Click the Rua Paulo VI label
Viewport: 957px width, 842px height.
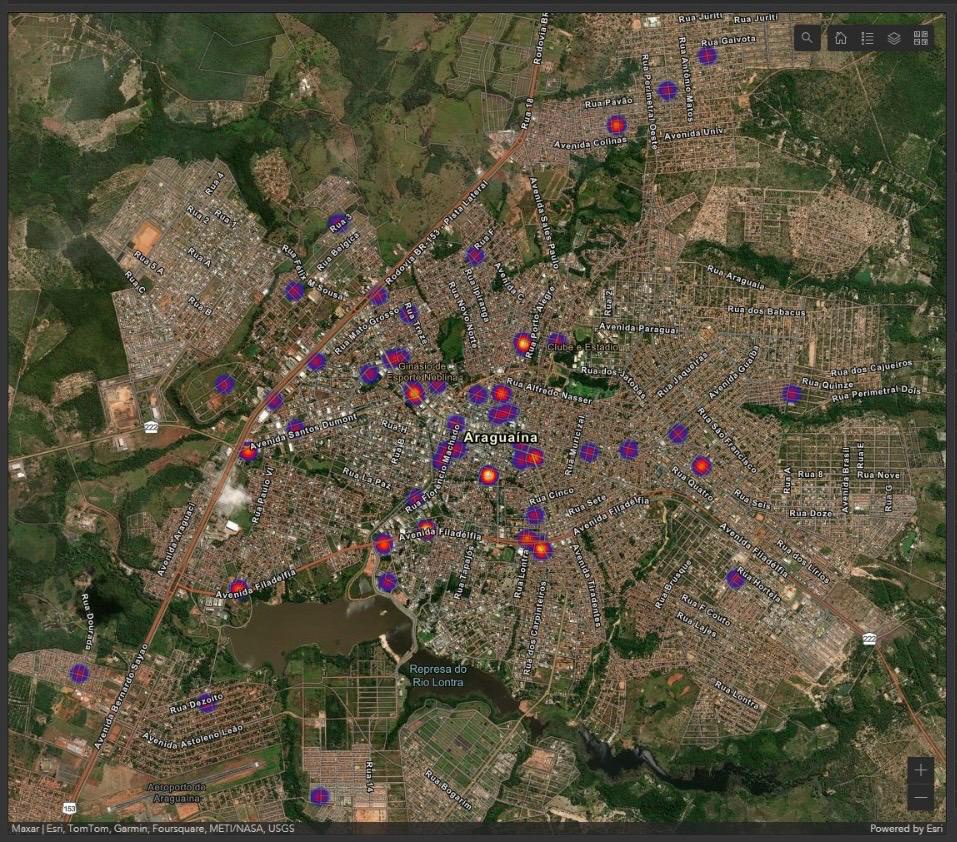coord(263,496)
